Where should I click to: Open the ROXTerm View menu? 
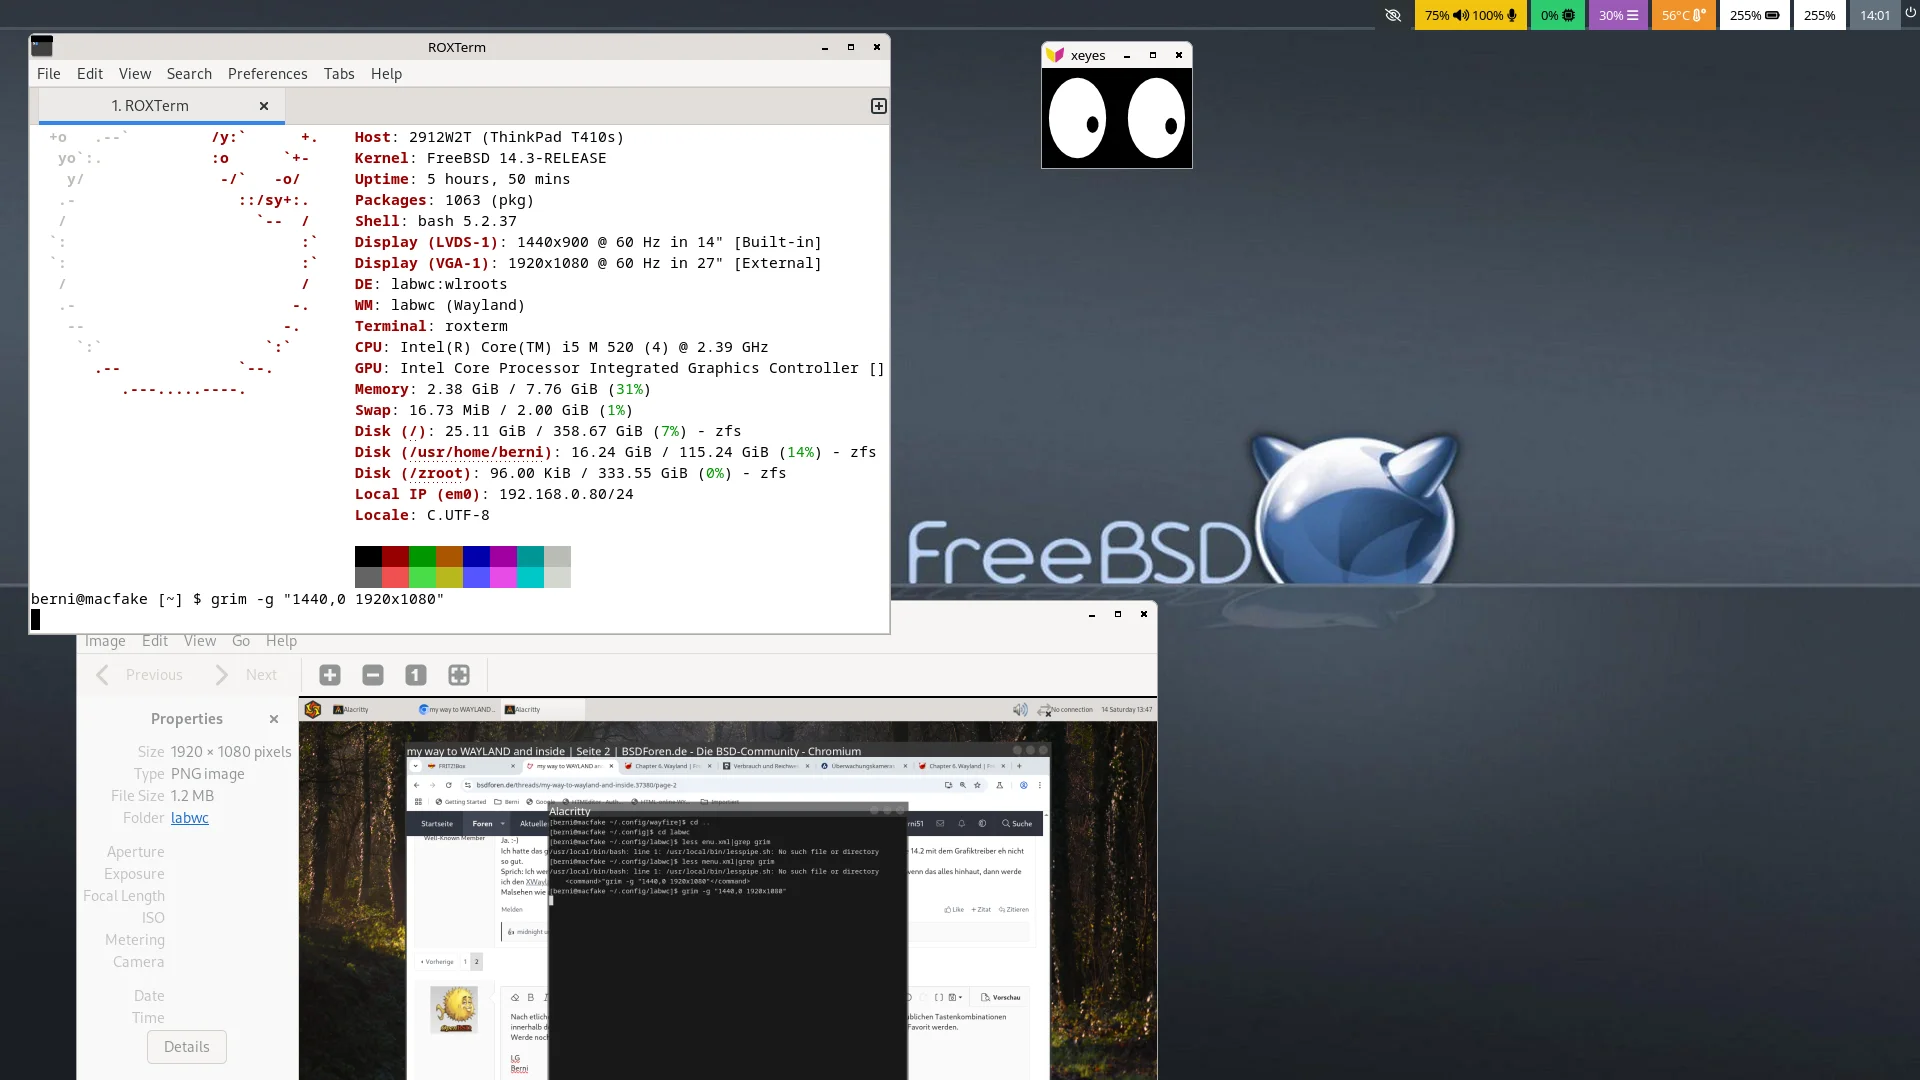click(x=135, y=74)
